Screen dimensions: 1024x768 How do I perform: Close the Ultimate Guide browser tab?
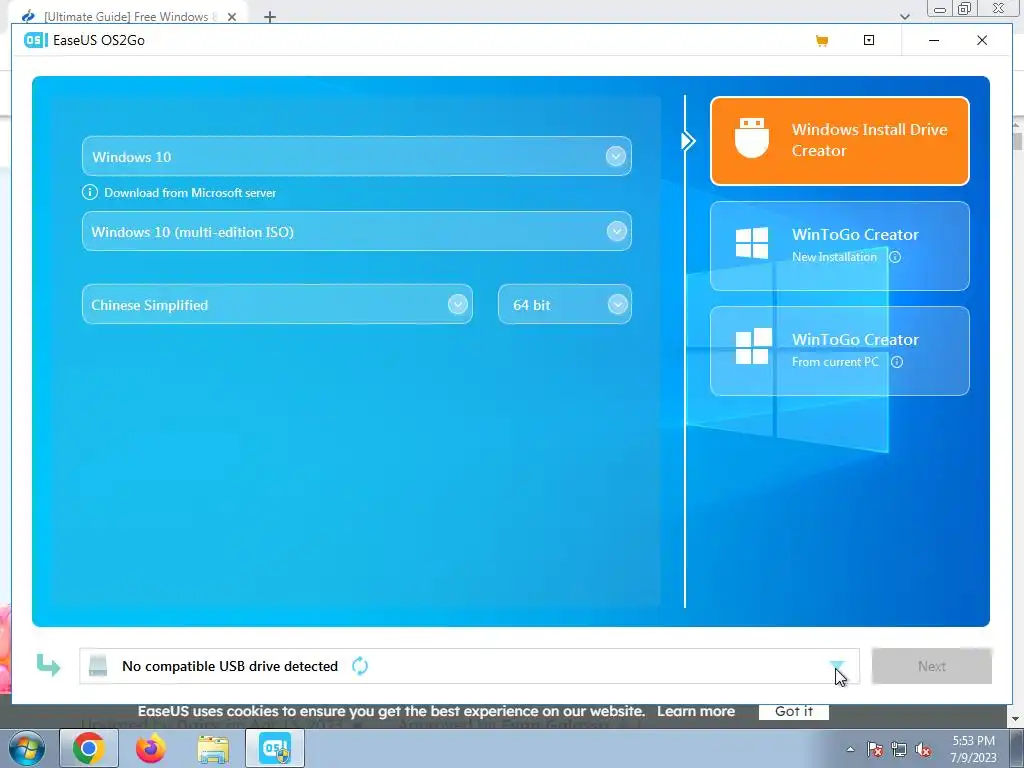(232, 17)
